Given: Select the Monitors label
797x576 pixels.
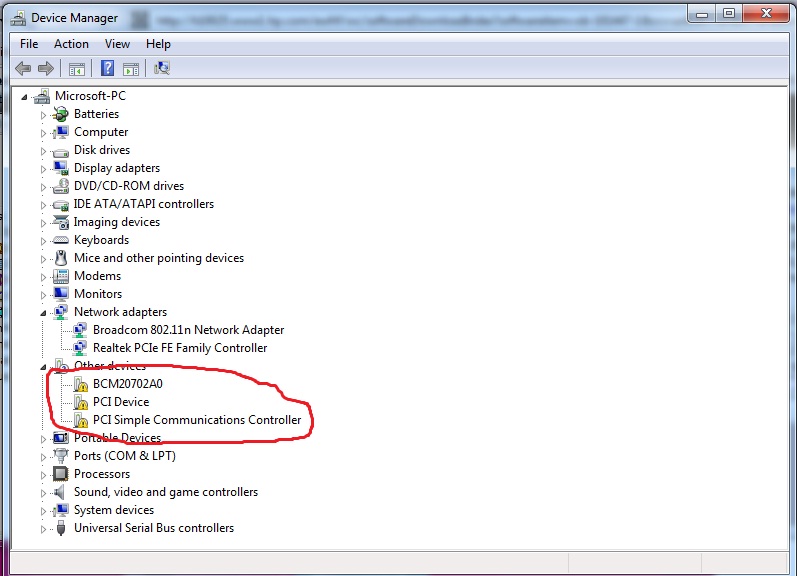Looking at the screenshot, I should [98, 294].
